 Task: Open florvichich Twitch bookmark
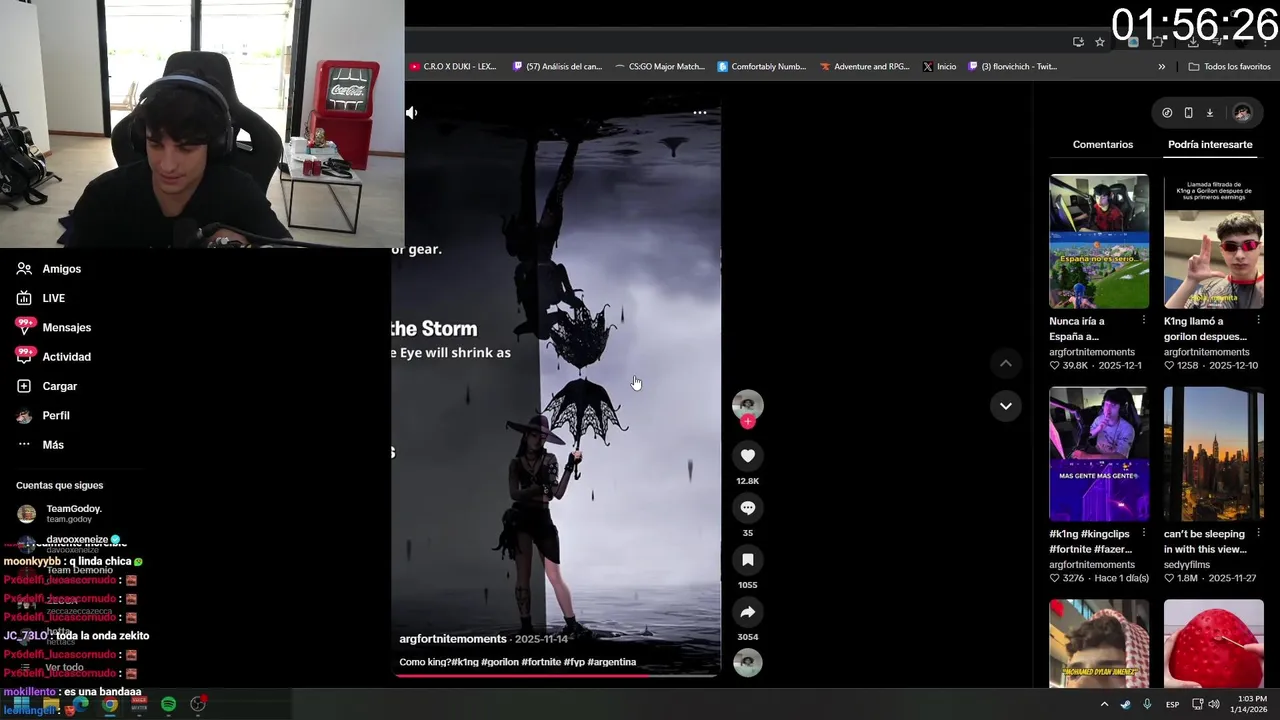click(x=1012, y=67)
